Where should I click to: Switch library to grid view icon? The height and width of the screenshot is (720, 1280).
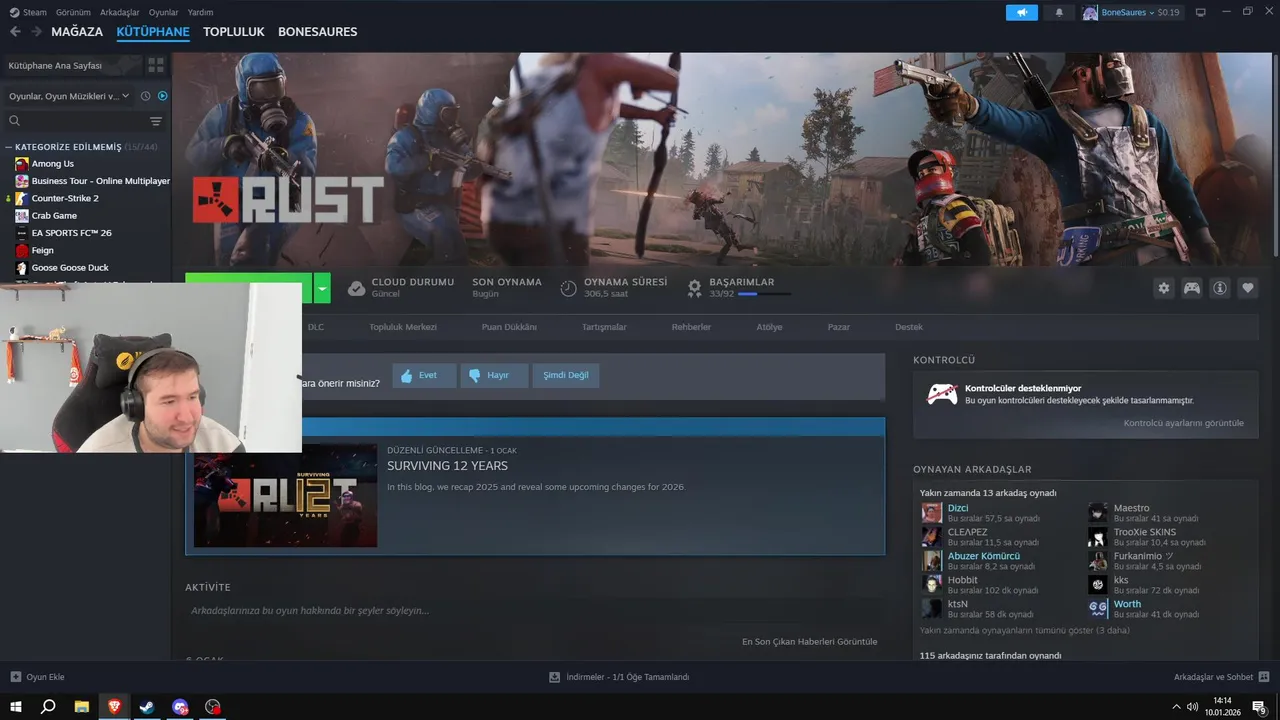tap(156, 65)
